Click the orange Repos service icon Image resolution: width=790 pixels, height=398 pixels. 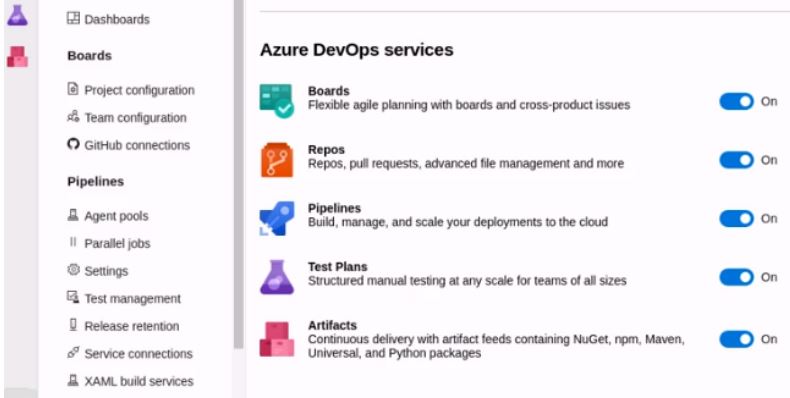[277, 159]
